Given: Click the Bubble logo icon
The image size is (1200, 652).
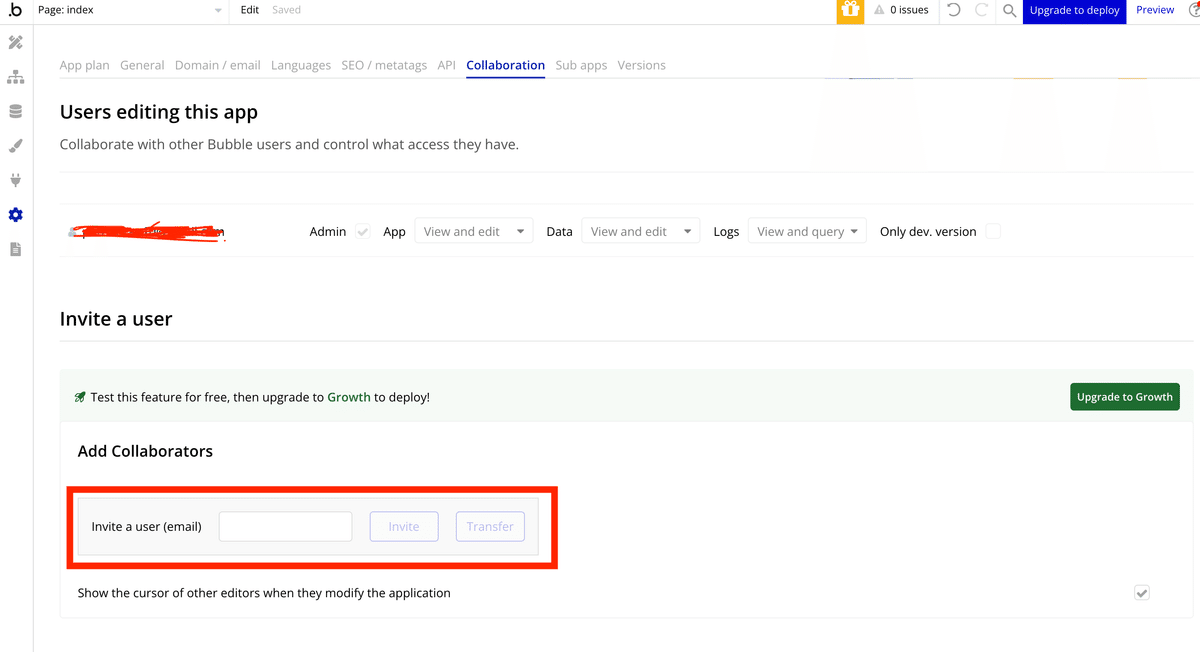Looking at the screenshot, I should [x=15, y=10].
